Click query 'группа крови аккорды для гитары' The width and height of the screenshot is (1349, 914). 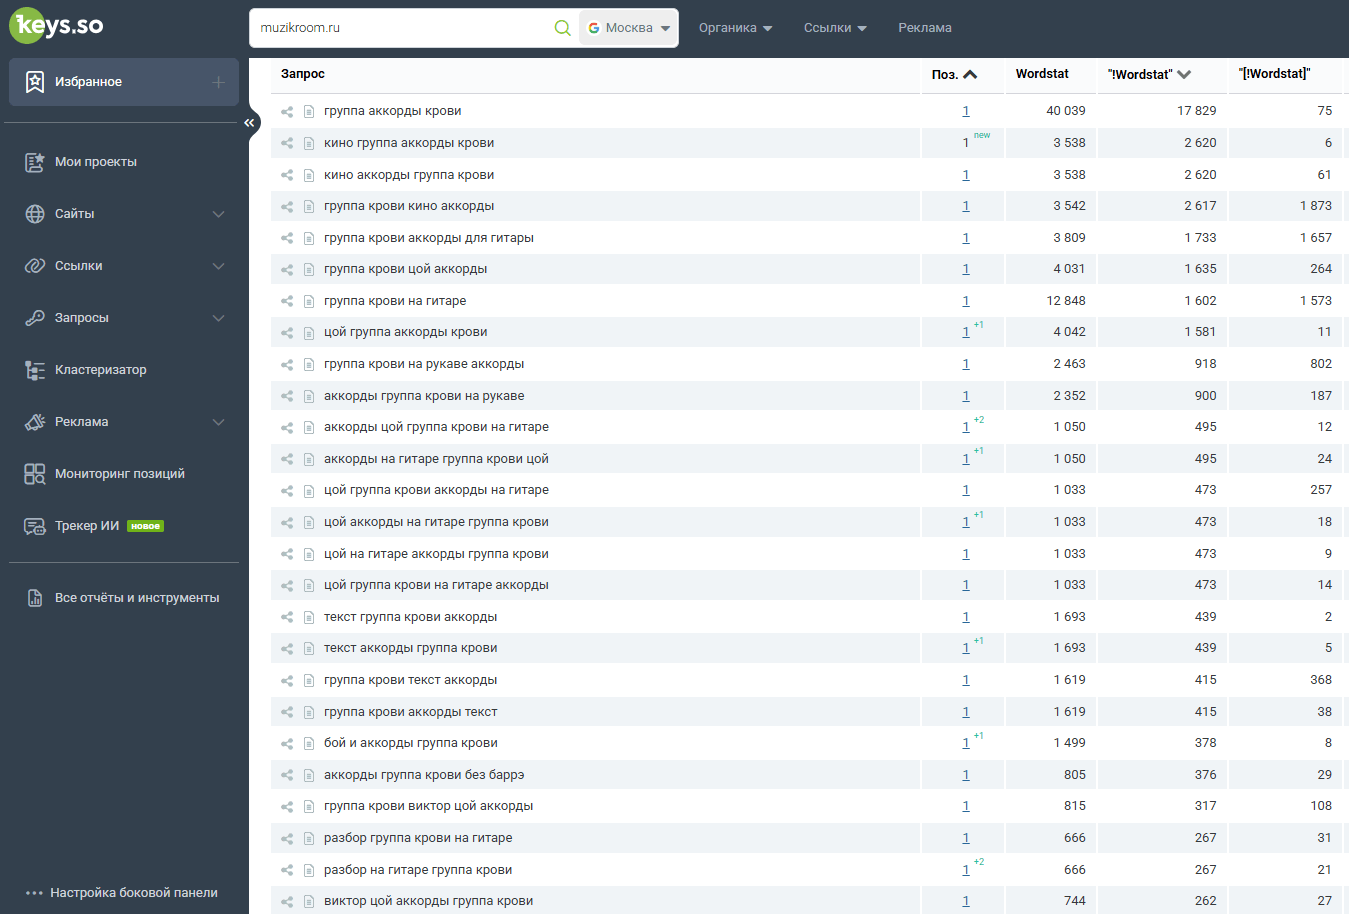[429, 238]
